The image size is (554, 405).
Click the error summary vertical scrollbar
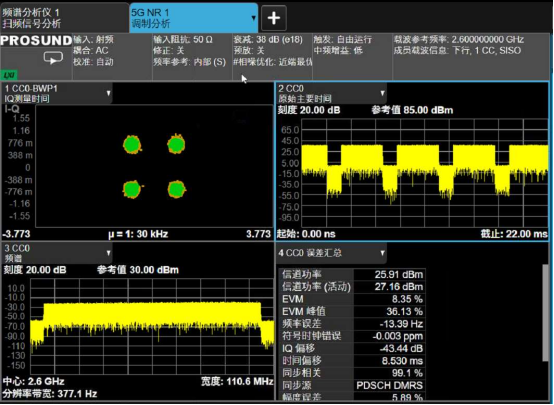click(x=546, y=313)
